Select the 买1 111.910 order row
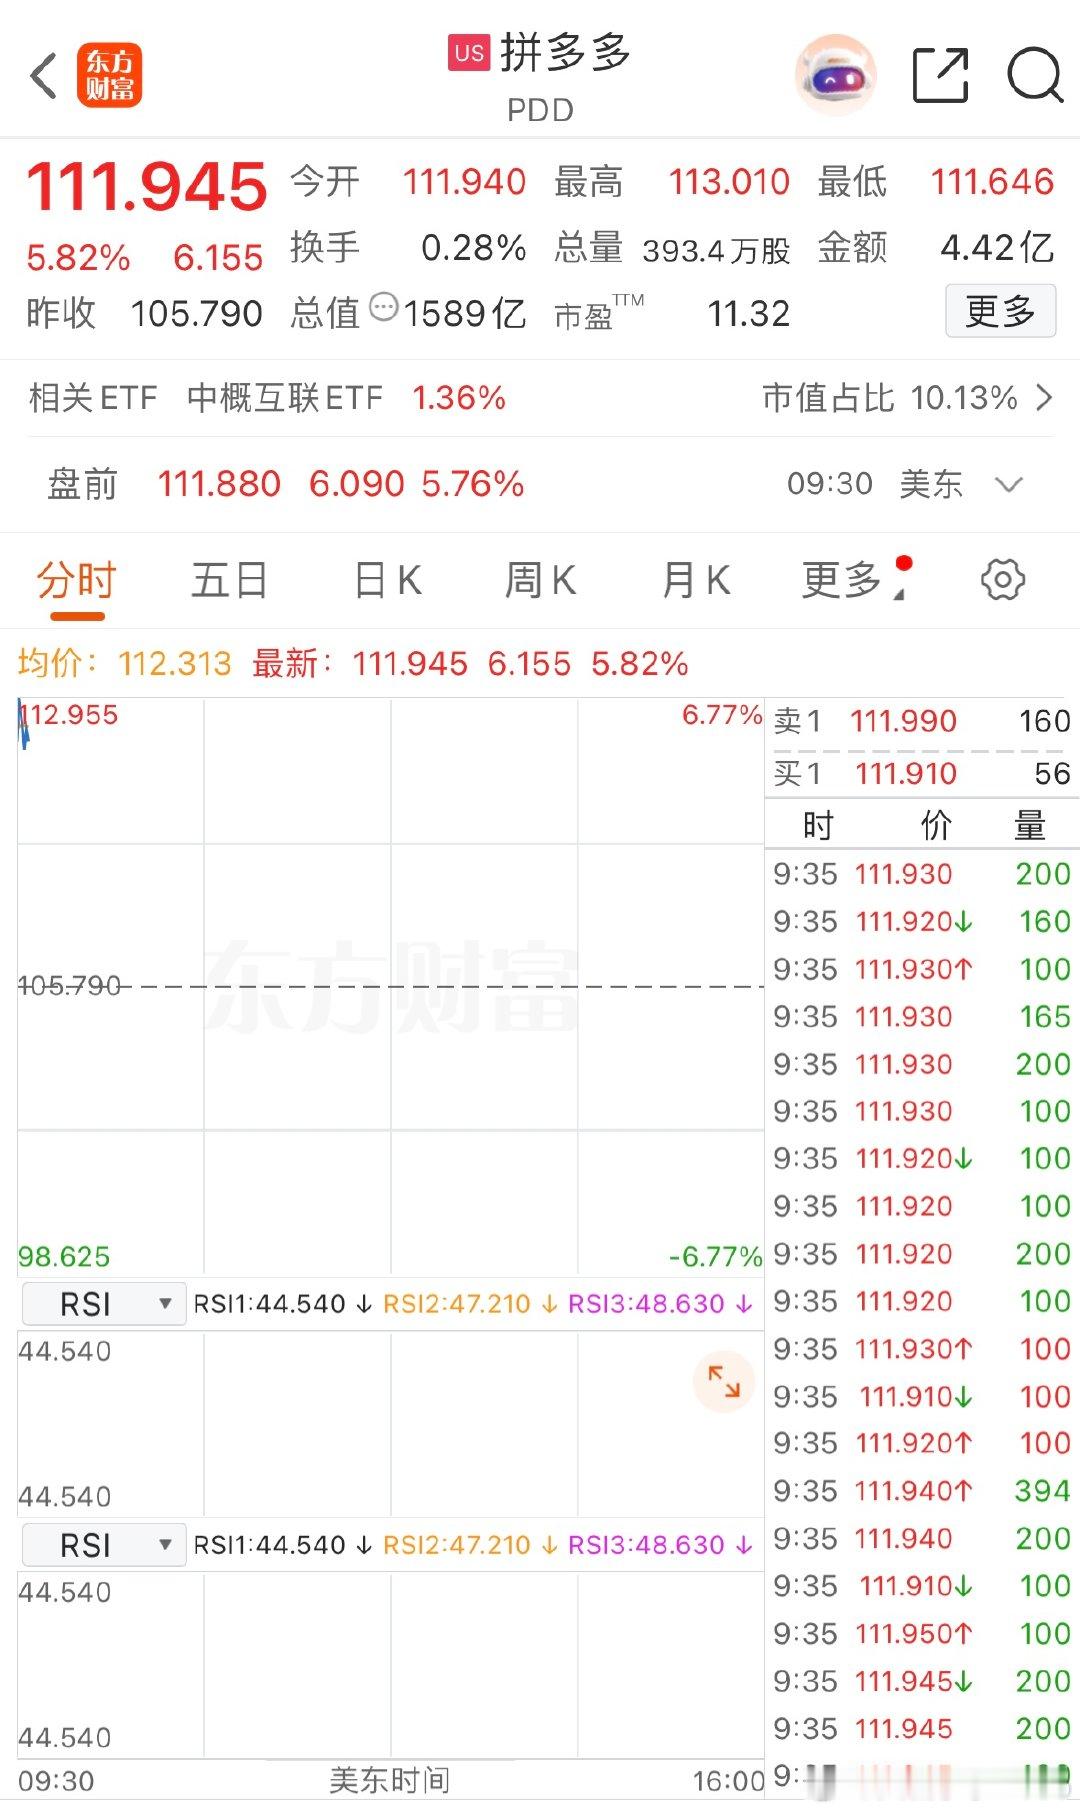Image resolution: width=1080 pixels, height=1812 pixels. pyautogui.click(x=922, y=773)
